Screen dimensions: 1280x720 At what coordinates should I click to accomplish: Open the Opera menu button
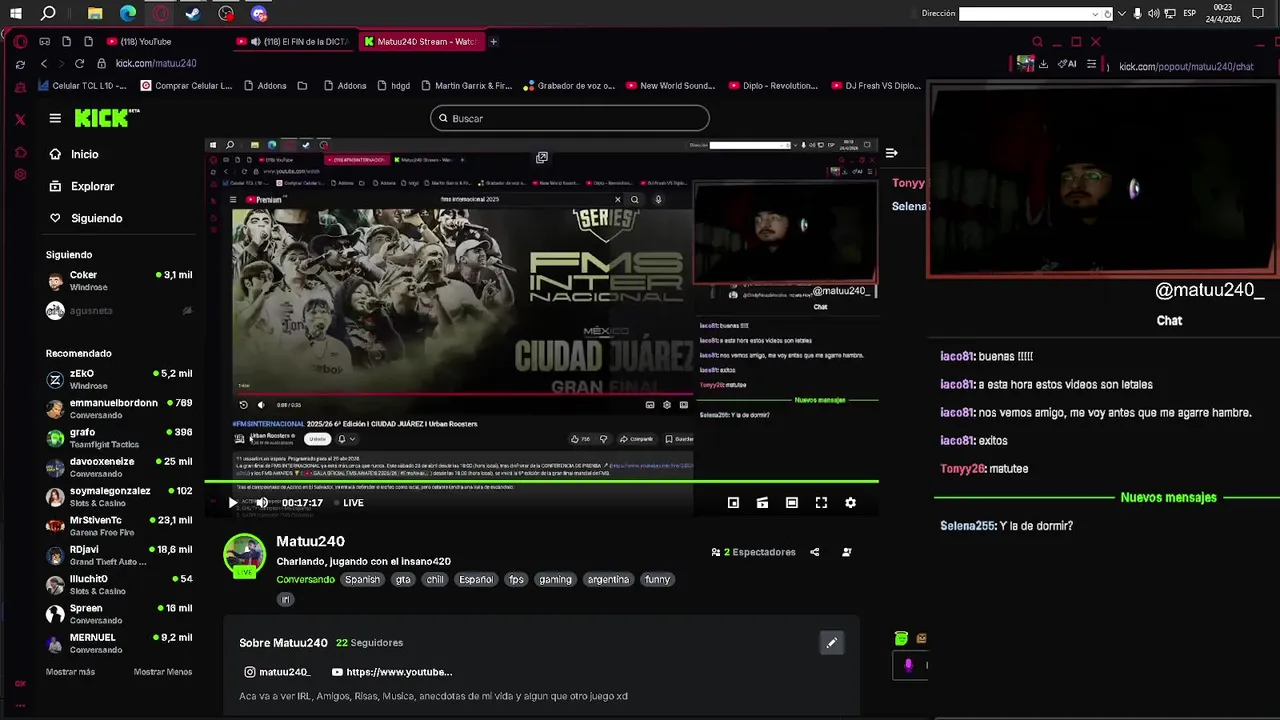point(20,42)
